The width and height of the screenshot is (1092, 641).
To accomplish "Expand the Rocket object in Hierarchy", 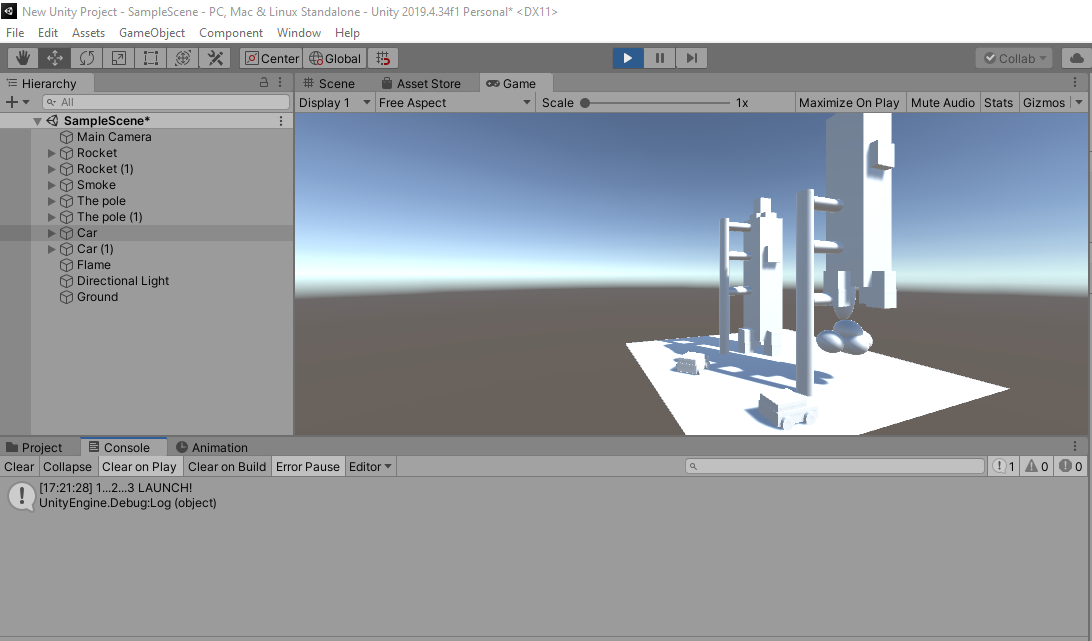I will pos(50,152).
